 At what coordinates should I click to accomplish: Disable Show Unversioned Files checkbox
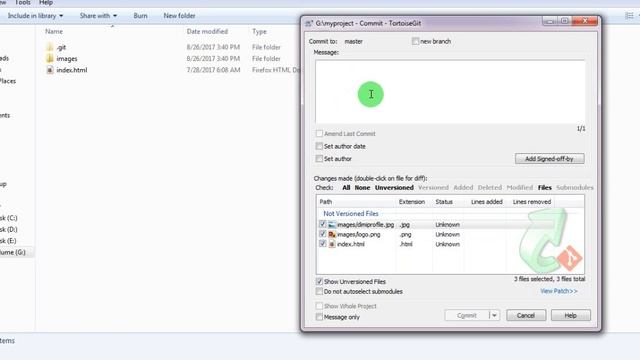click(319, 282)
